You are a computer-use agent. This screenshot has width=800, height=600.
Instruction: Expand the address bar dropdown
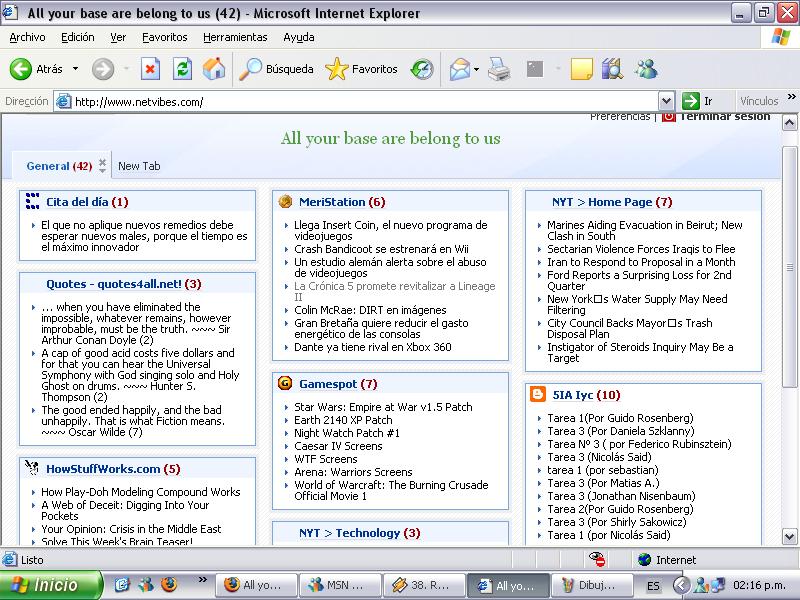click(666, 101)
